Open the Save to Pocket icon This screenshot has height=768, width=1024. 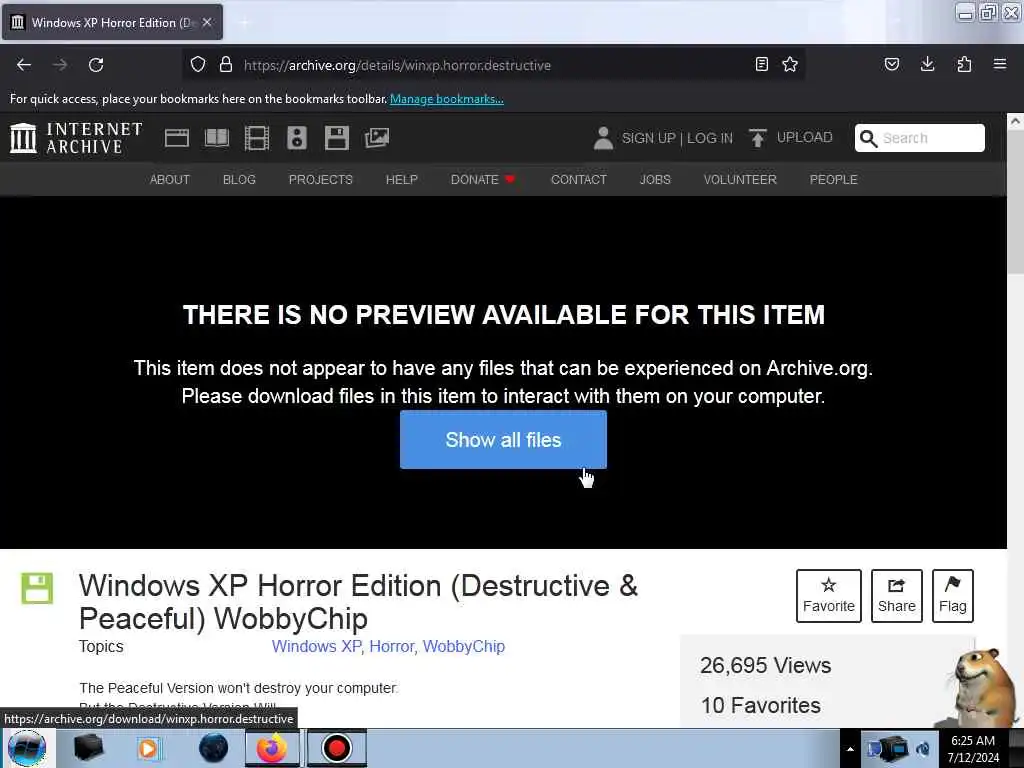click(891, 64)
